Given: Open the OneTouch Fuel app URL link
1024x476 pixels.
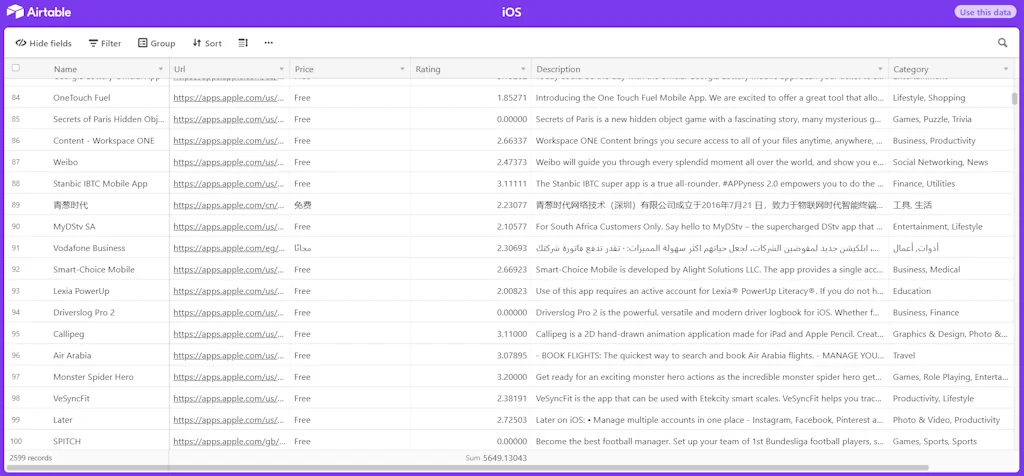Looking at the screenshot, I should coord(229,98).
